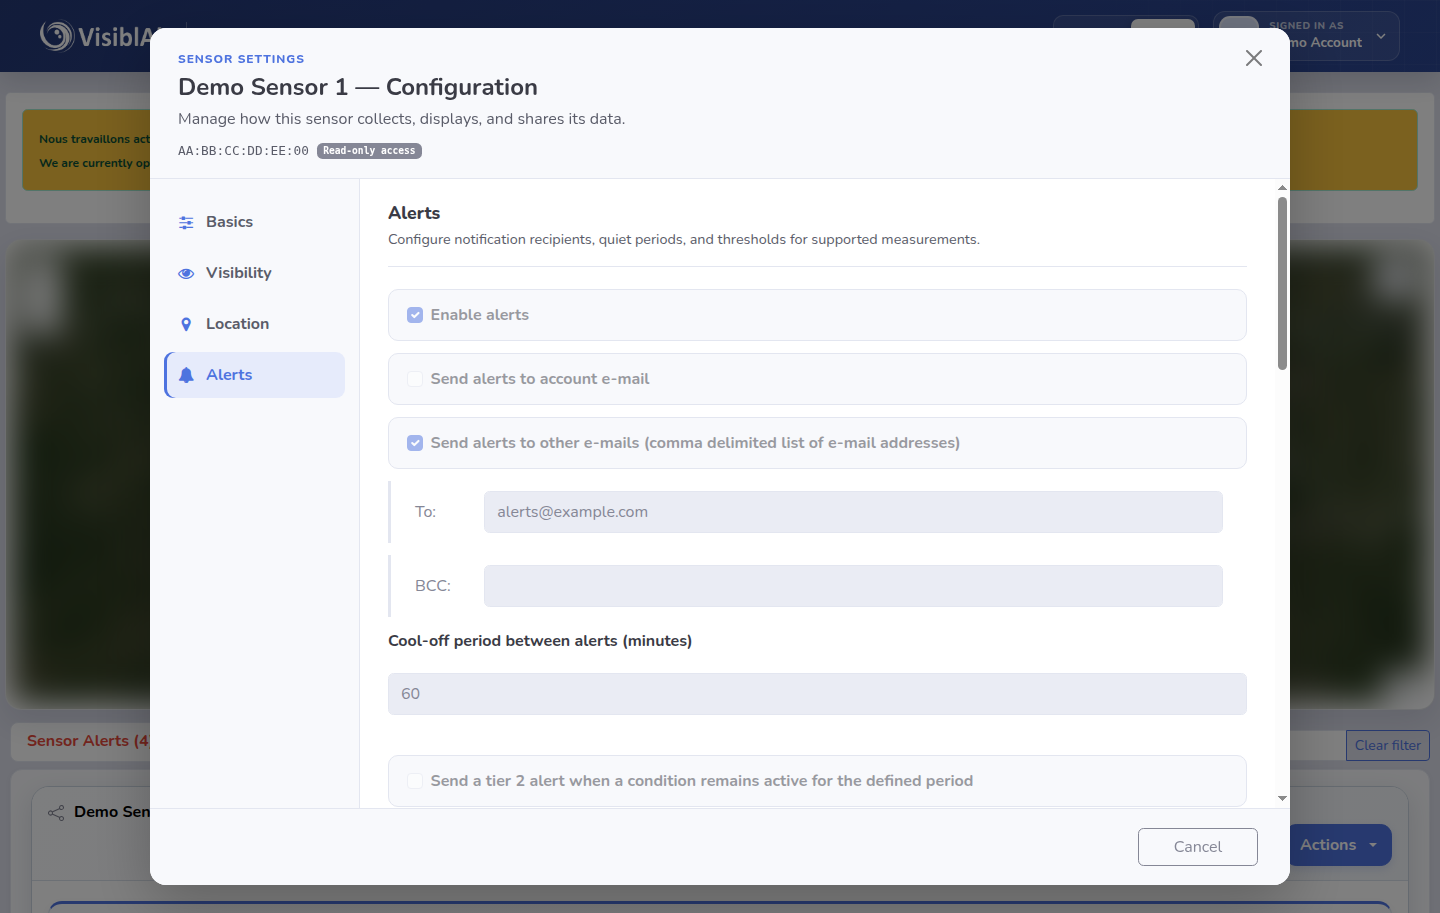Open the Location settings section
Viewport: 1440px width, 913px height.
point(255,324)
